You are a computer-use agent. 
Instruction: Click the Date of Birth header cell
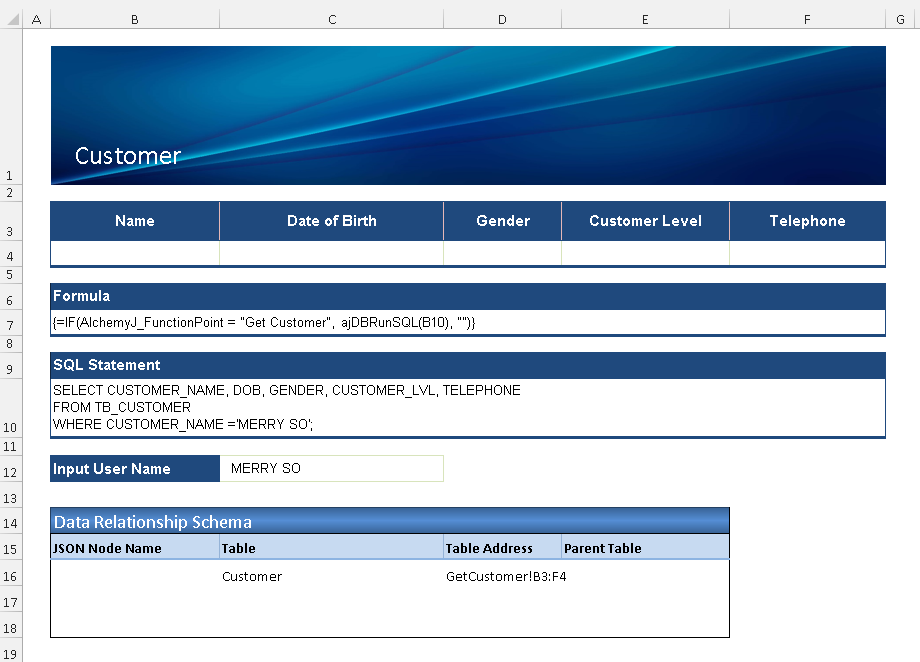(x=331, y=221)
